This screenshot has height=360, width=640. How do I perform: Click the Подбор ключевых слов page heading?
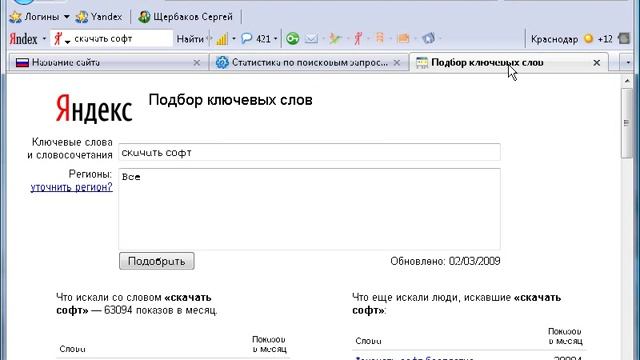click(231, 100)
